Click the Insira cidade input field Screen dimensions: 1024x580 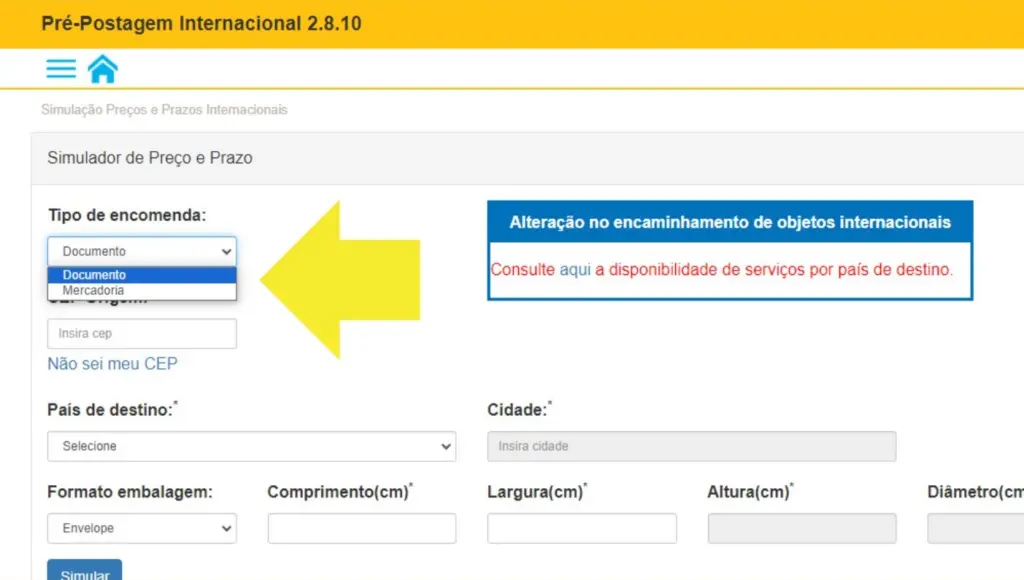tap(690, 446)
